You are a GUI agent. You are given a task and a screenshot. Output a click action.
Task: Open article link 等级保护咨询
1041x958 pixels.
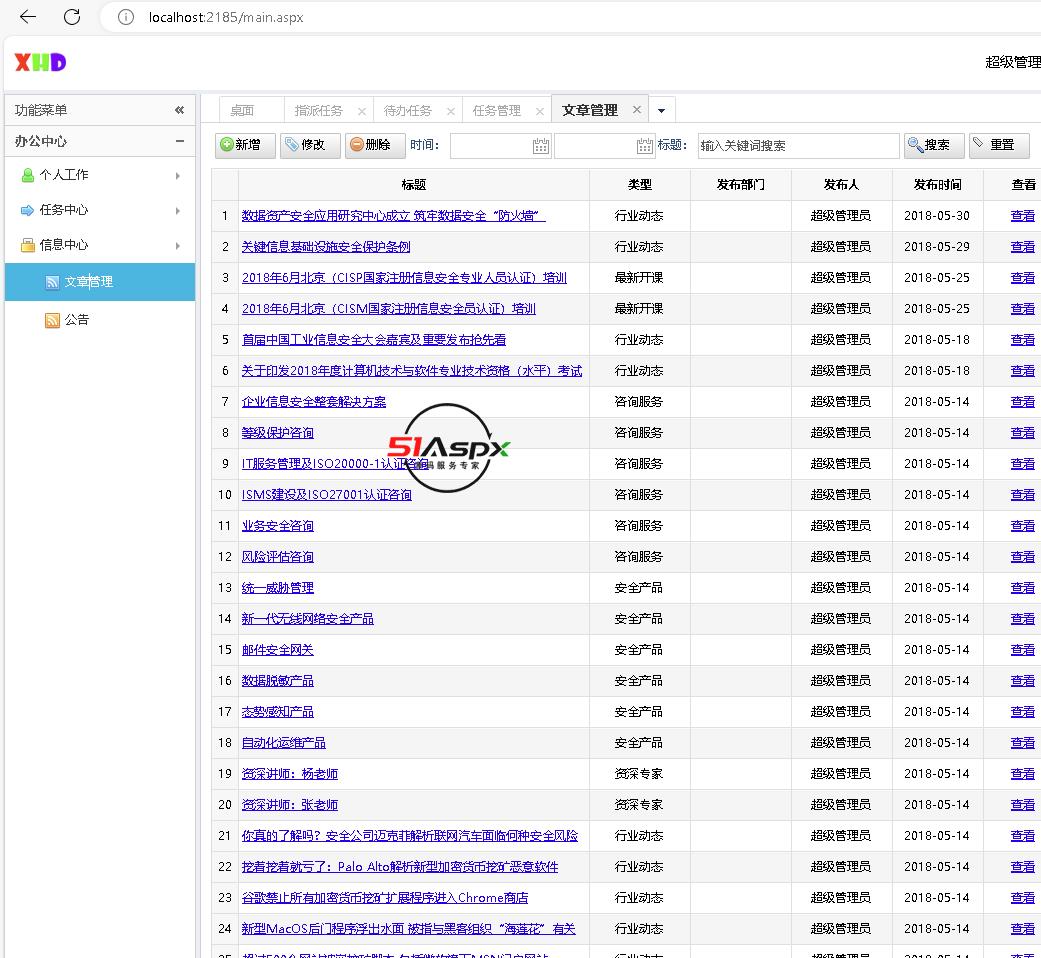[277, 433]
